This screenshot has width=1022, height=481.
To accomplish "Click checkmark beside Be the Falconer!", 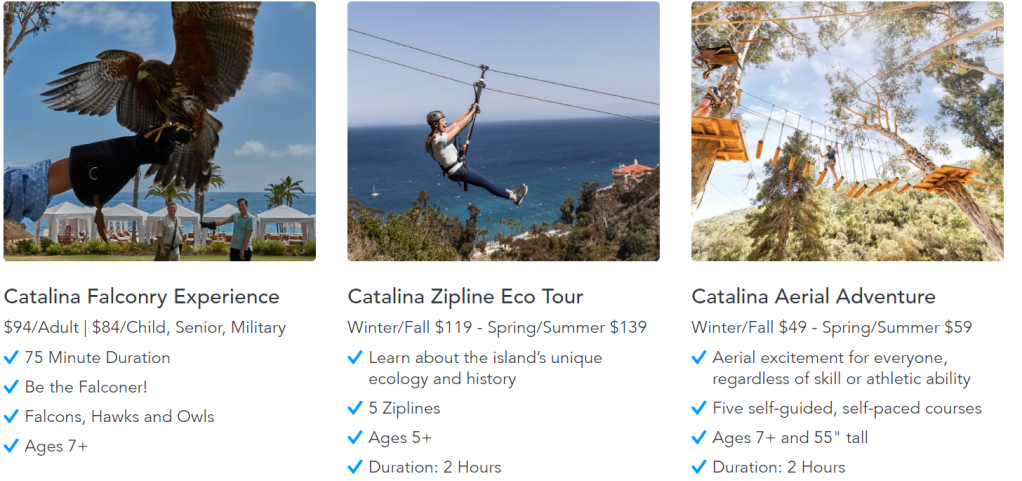I will [11, 387].
